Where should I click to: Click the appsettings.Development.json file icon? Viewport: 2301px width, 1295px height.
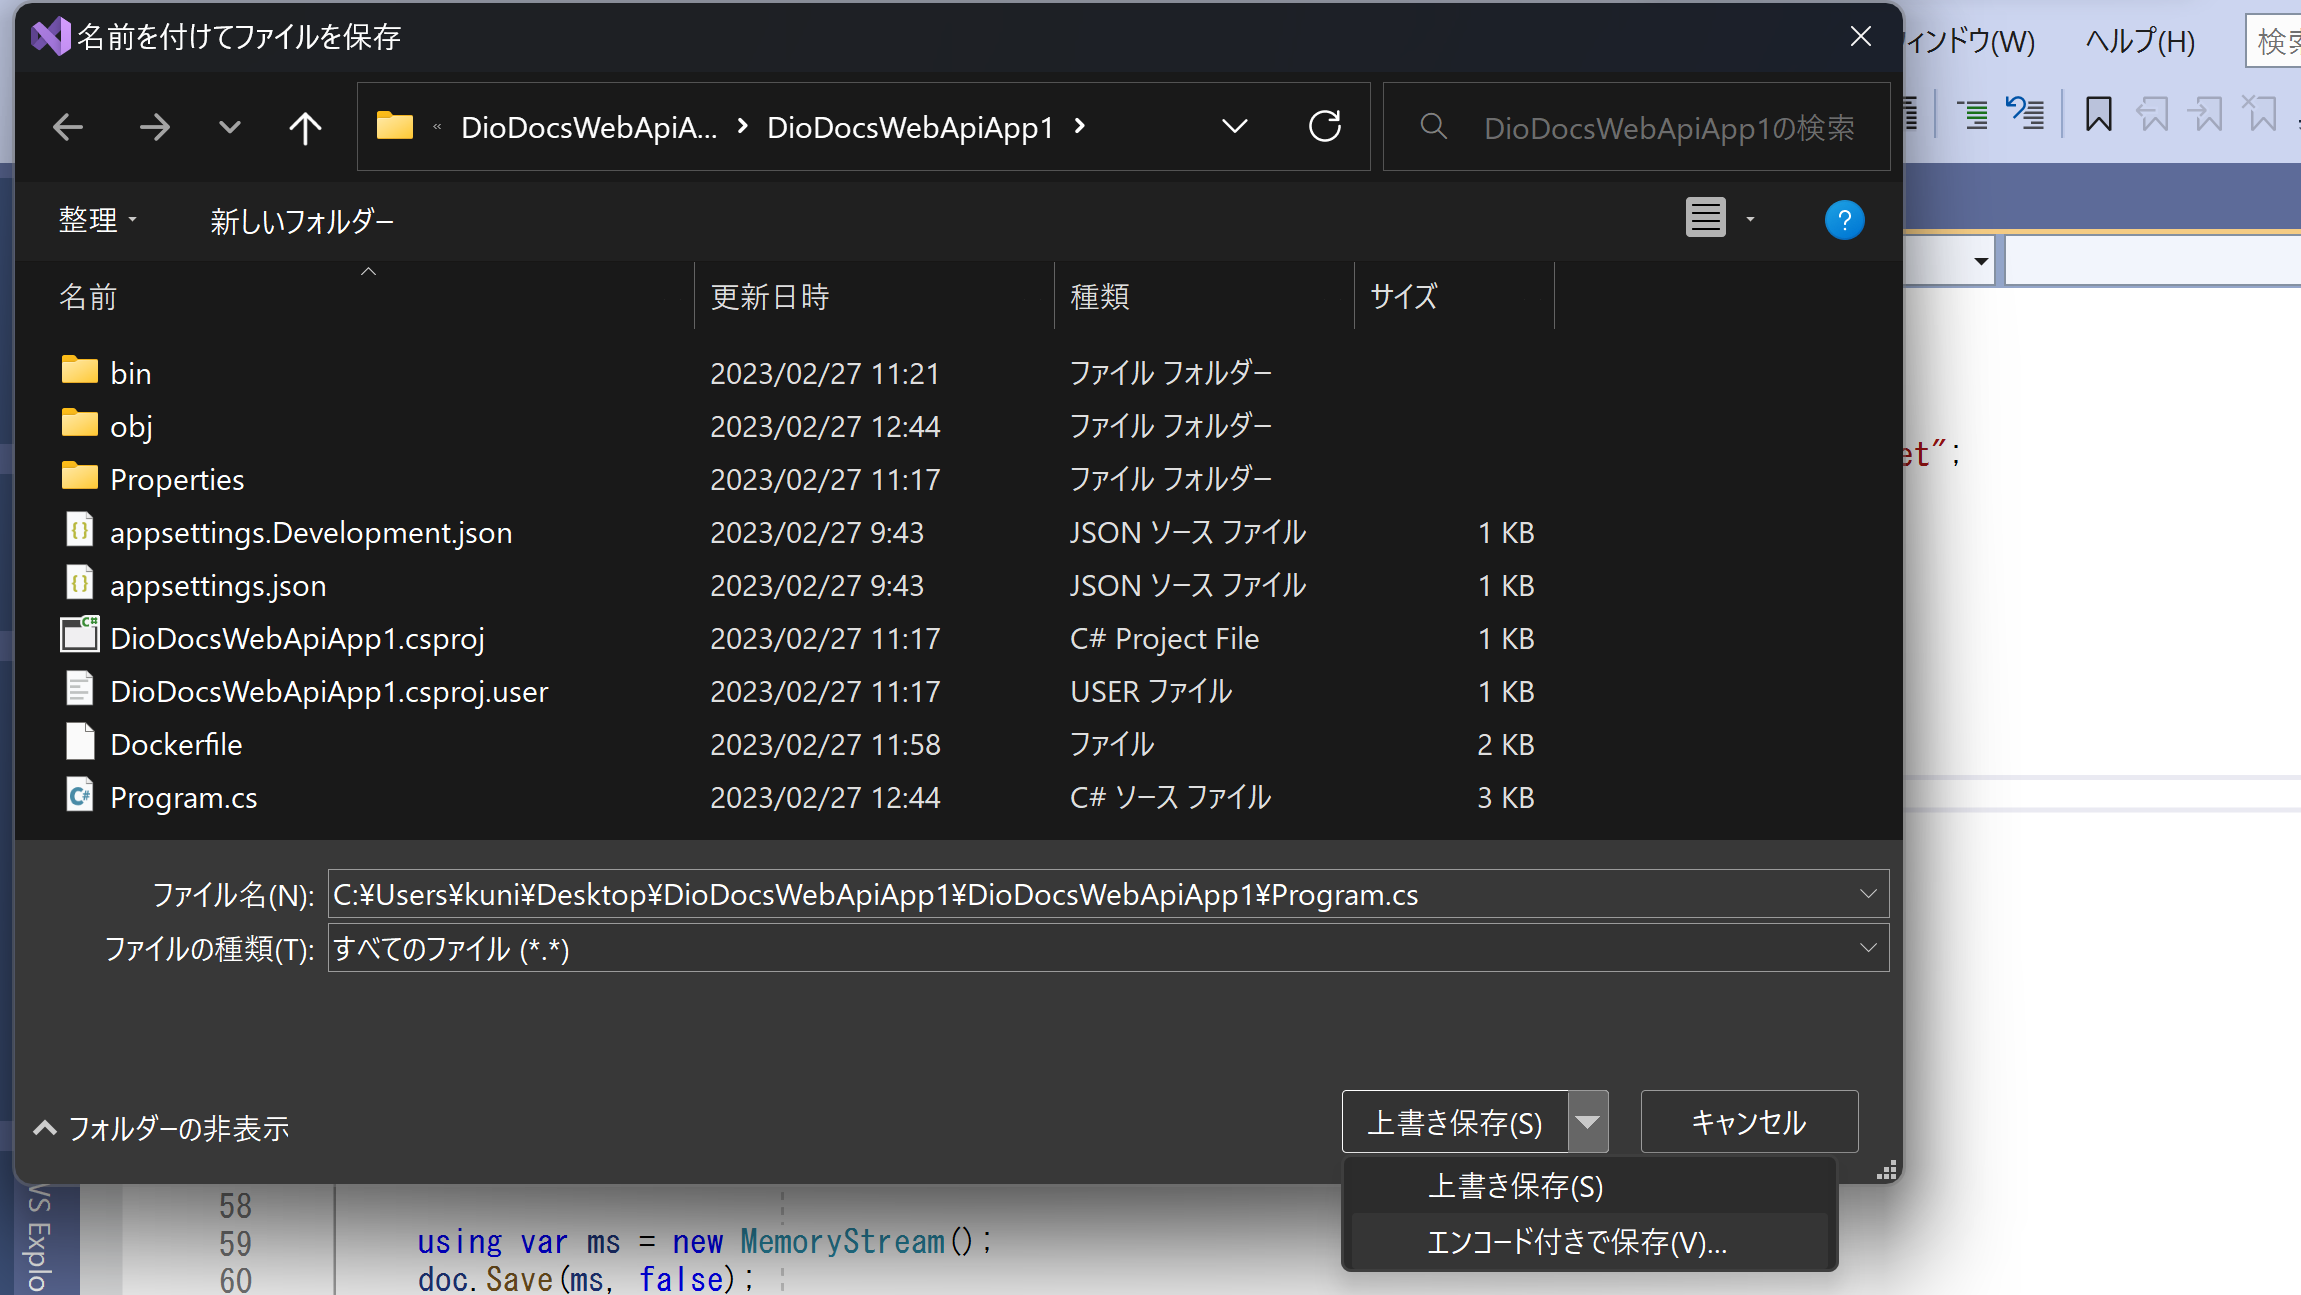(80, 530)
